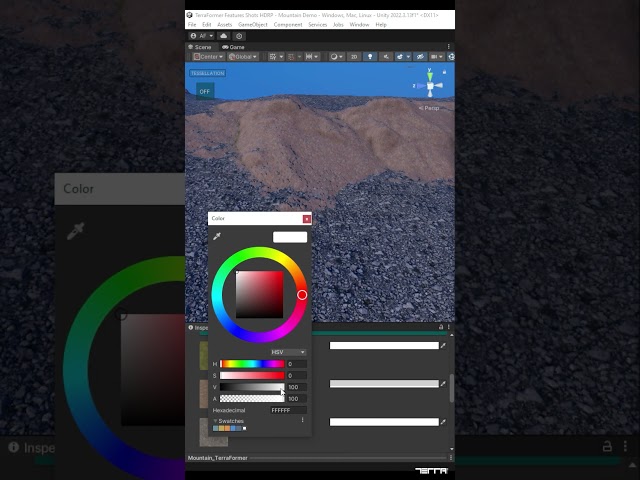640x480 pixels.
Task: Select the orange swatch
Action: click(x=227, y=428)
